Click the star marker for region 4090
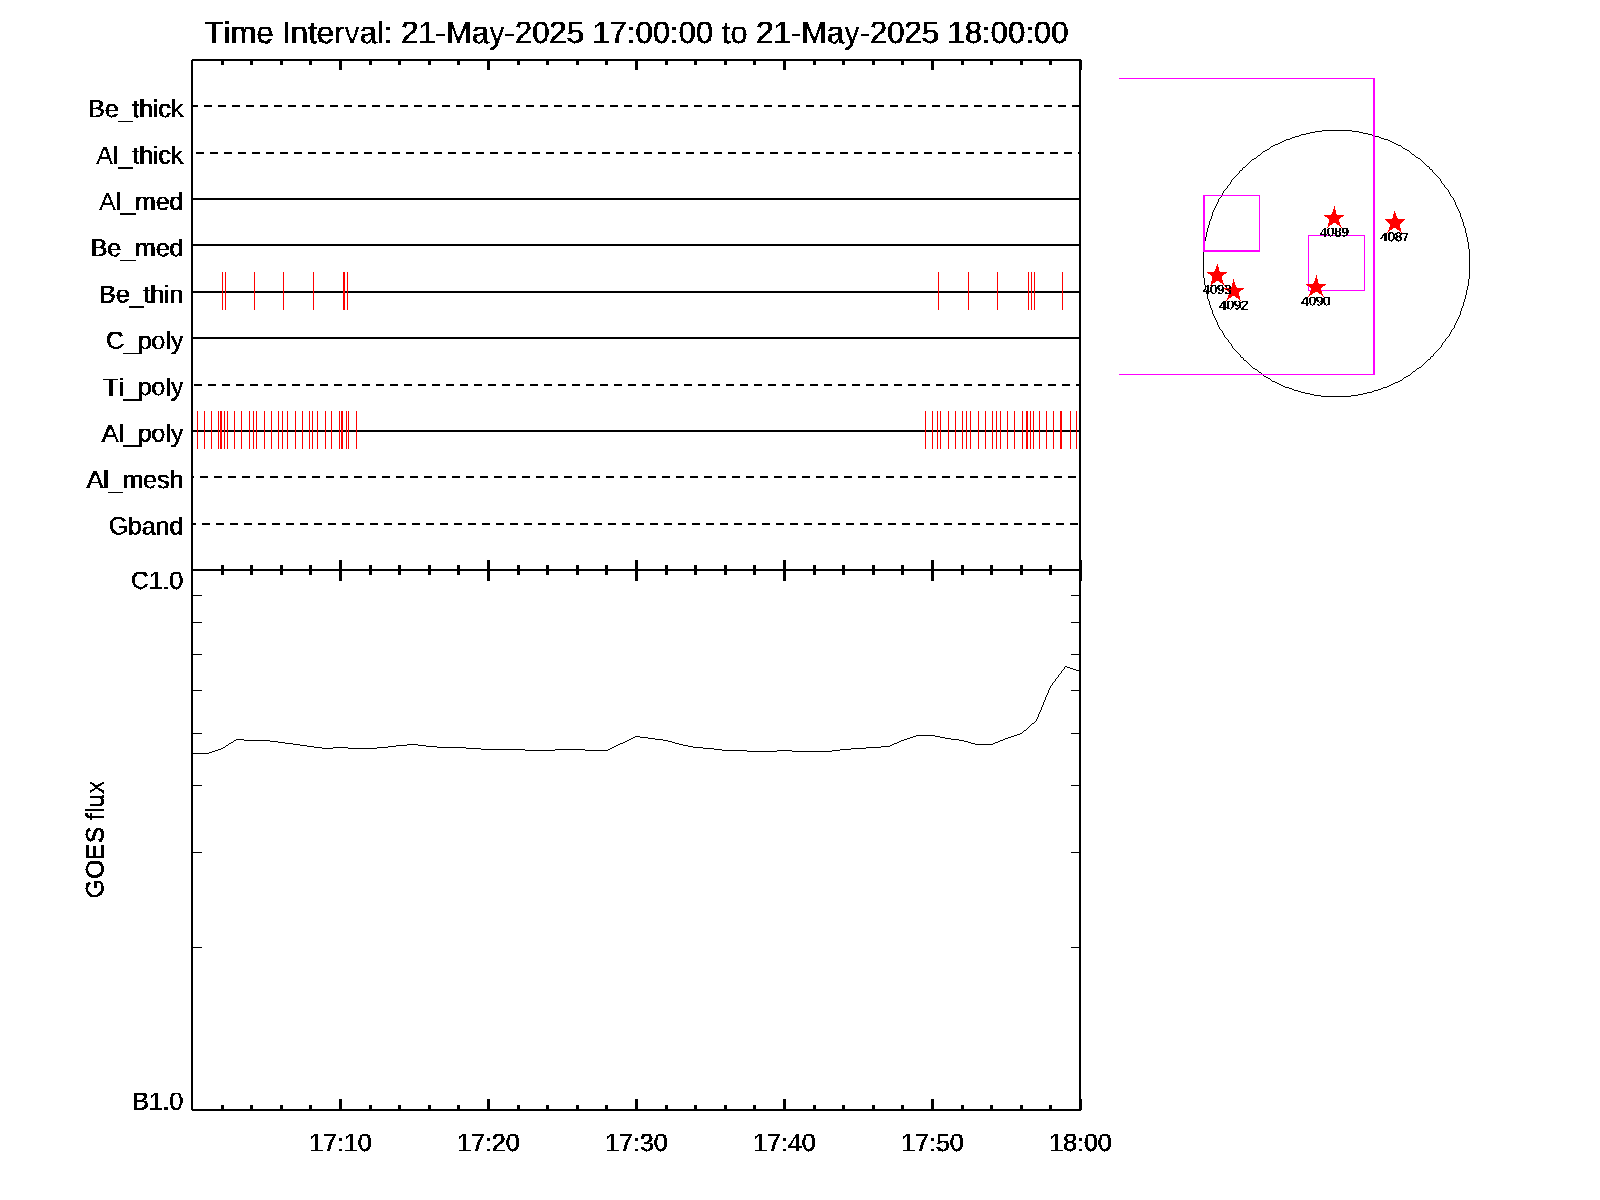1600x1200 pixels. [x=1316, y=287]
